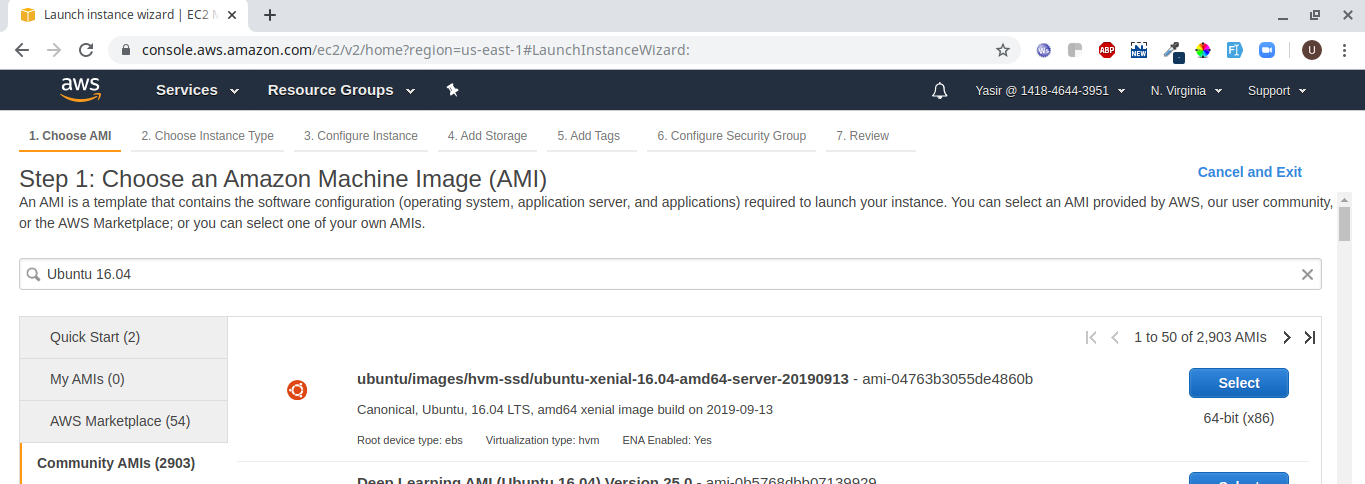This screenshot has height=484, width=1365.
Task: Expand the Support menu
Action: (x=1277, y=91)
